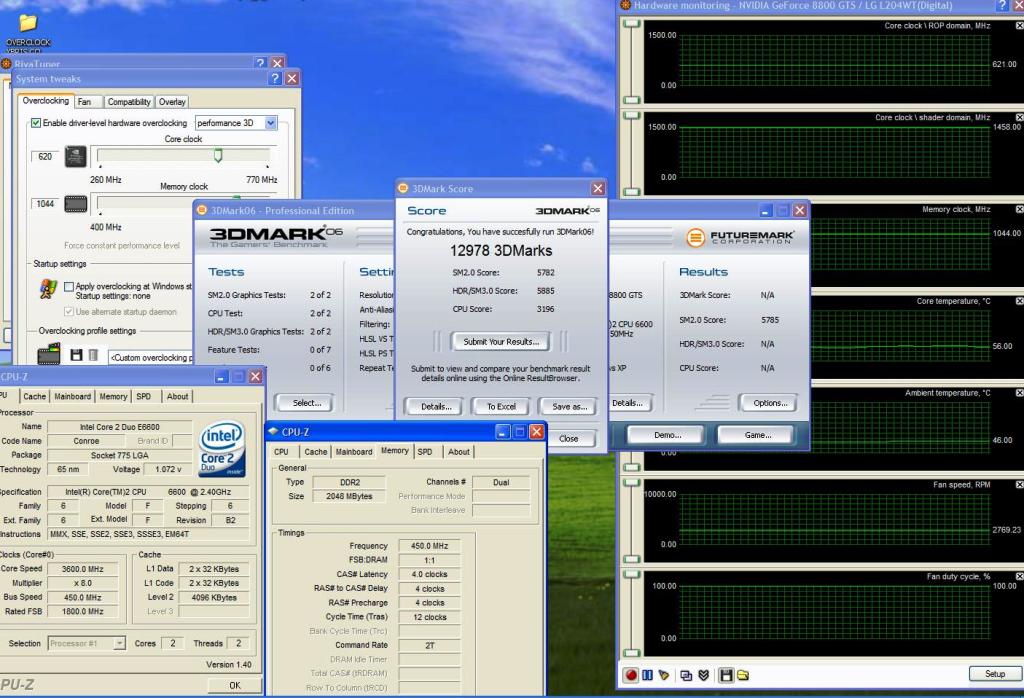Screen dimensions: 1024x698
Task: Save the overclocking profile with floppy icon
Action: coord(76,355)
